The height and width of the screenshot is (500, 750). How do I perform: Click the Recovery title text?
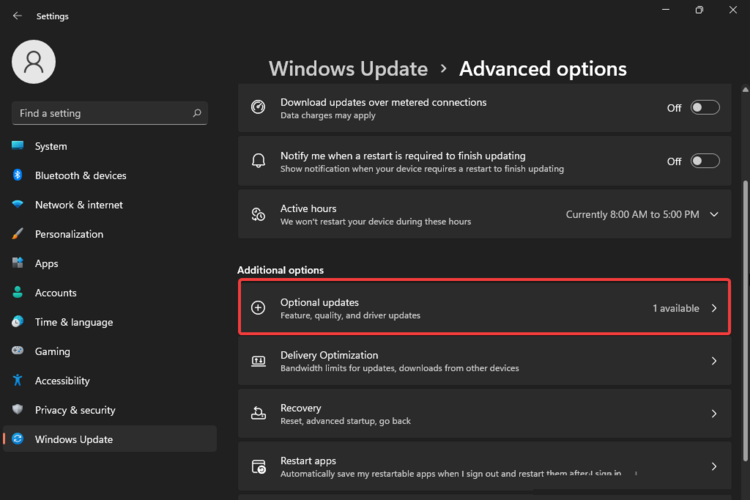[x=301, y=408]
